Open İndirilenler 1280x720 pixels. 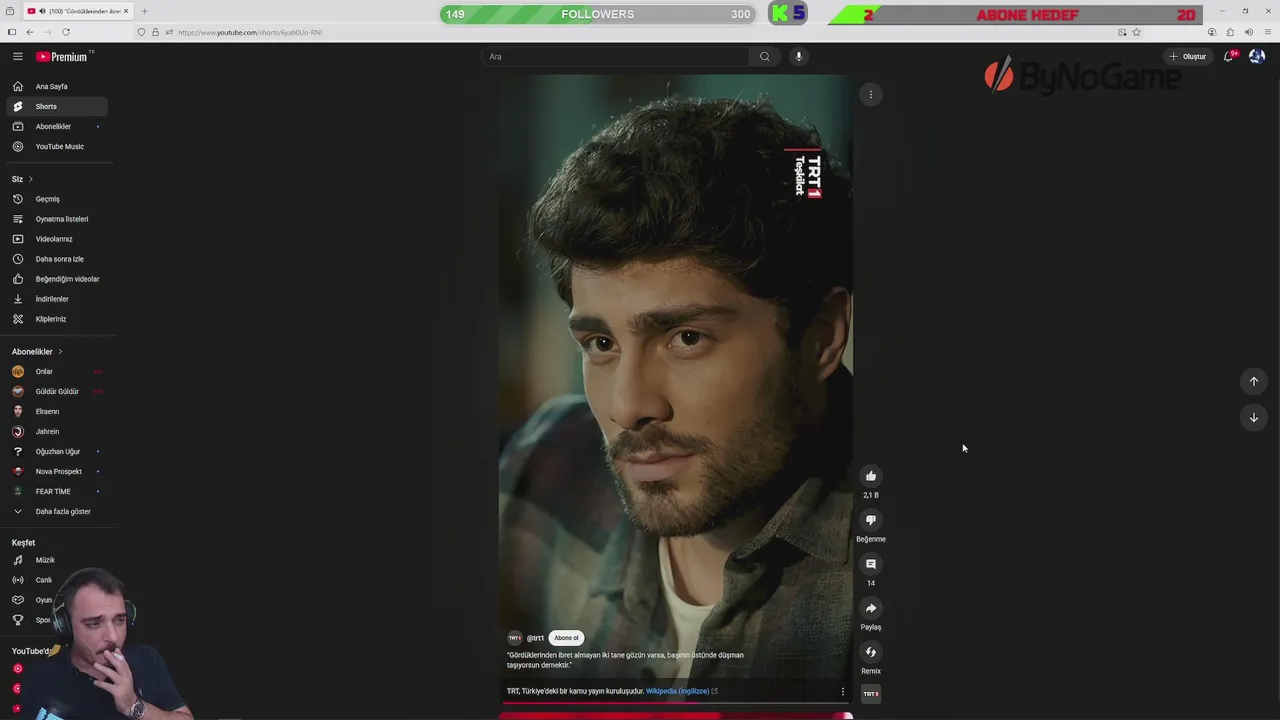point(57,299)
